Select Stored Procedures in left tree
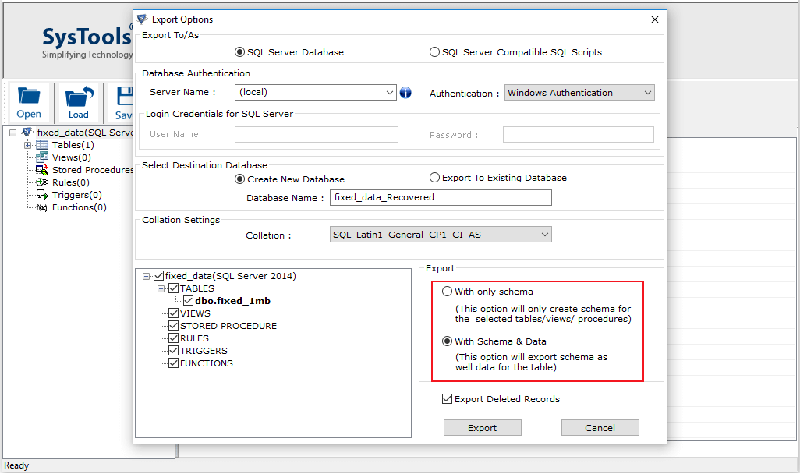Viewport: 800px width, 474px height. (x=92, y=170)
